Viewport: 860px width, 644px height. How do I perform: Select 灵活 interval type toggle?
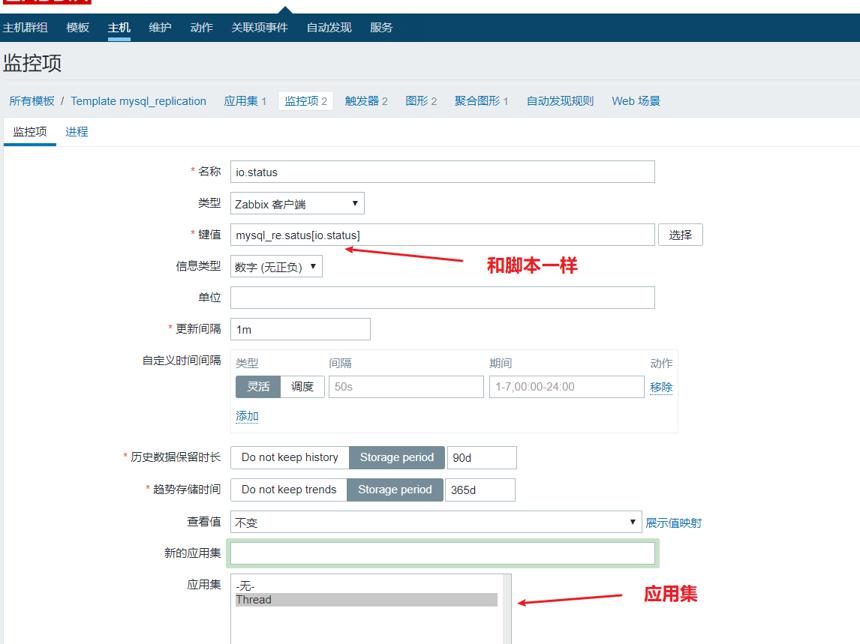[258, 387]
